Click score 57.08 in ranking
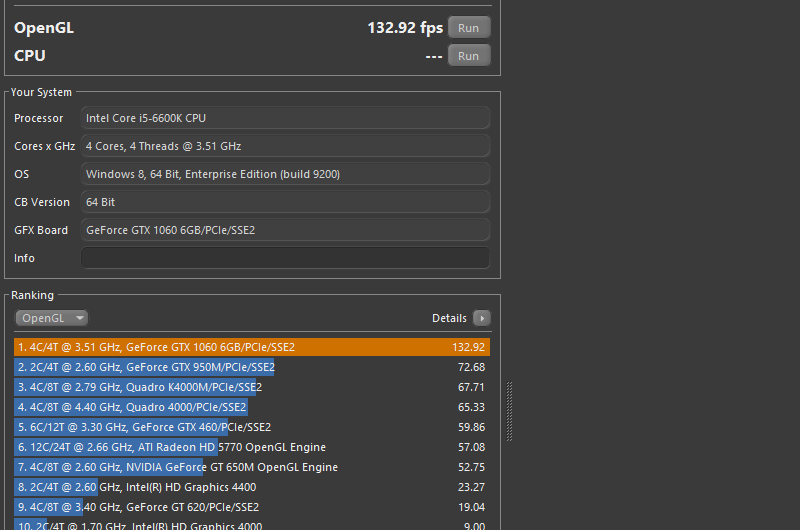The height and width of the screenshot is (530, 800). [x=471, y=447]
